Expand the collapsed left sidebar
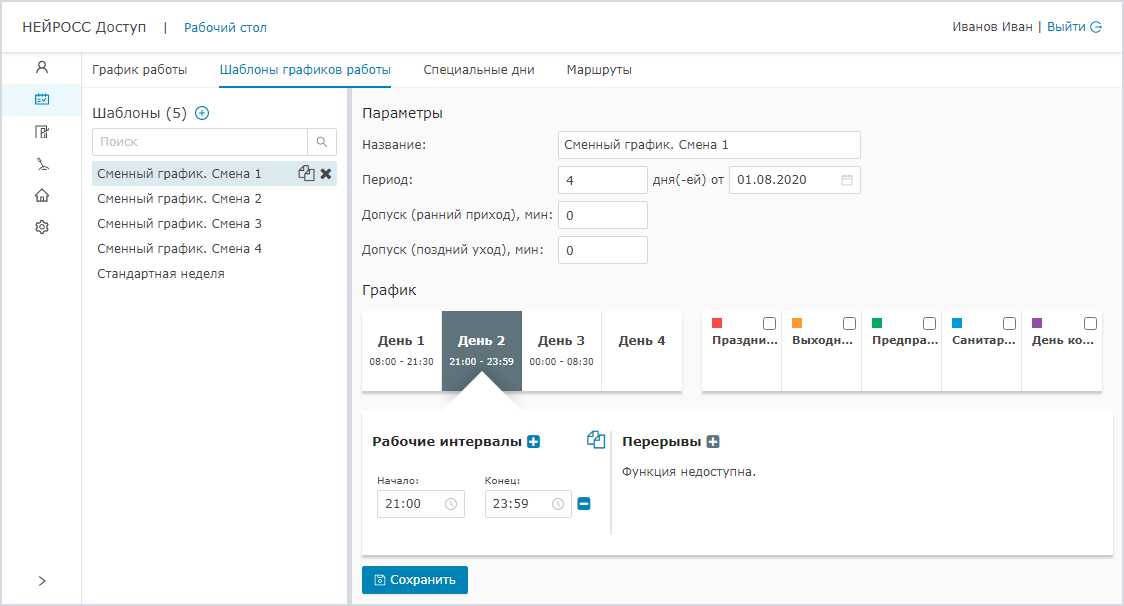 pos(41,581)
